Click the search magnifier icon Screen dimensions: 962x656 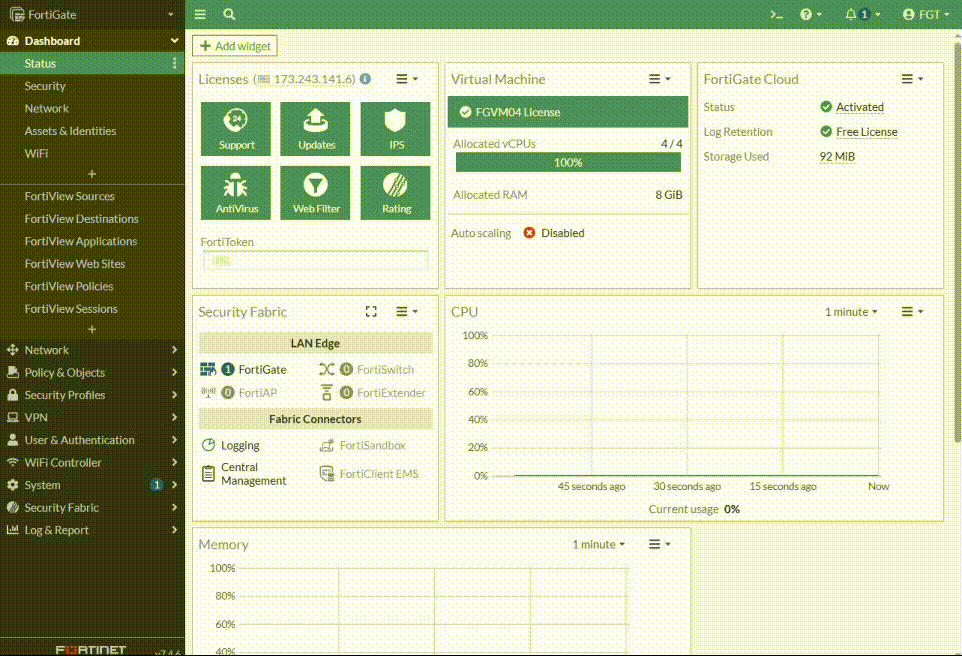pyautogui.click(x=230, y=15)
